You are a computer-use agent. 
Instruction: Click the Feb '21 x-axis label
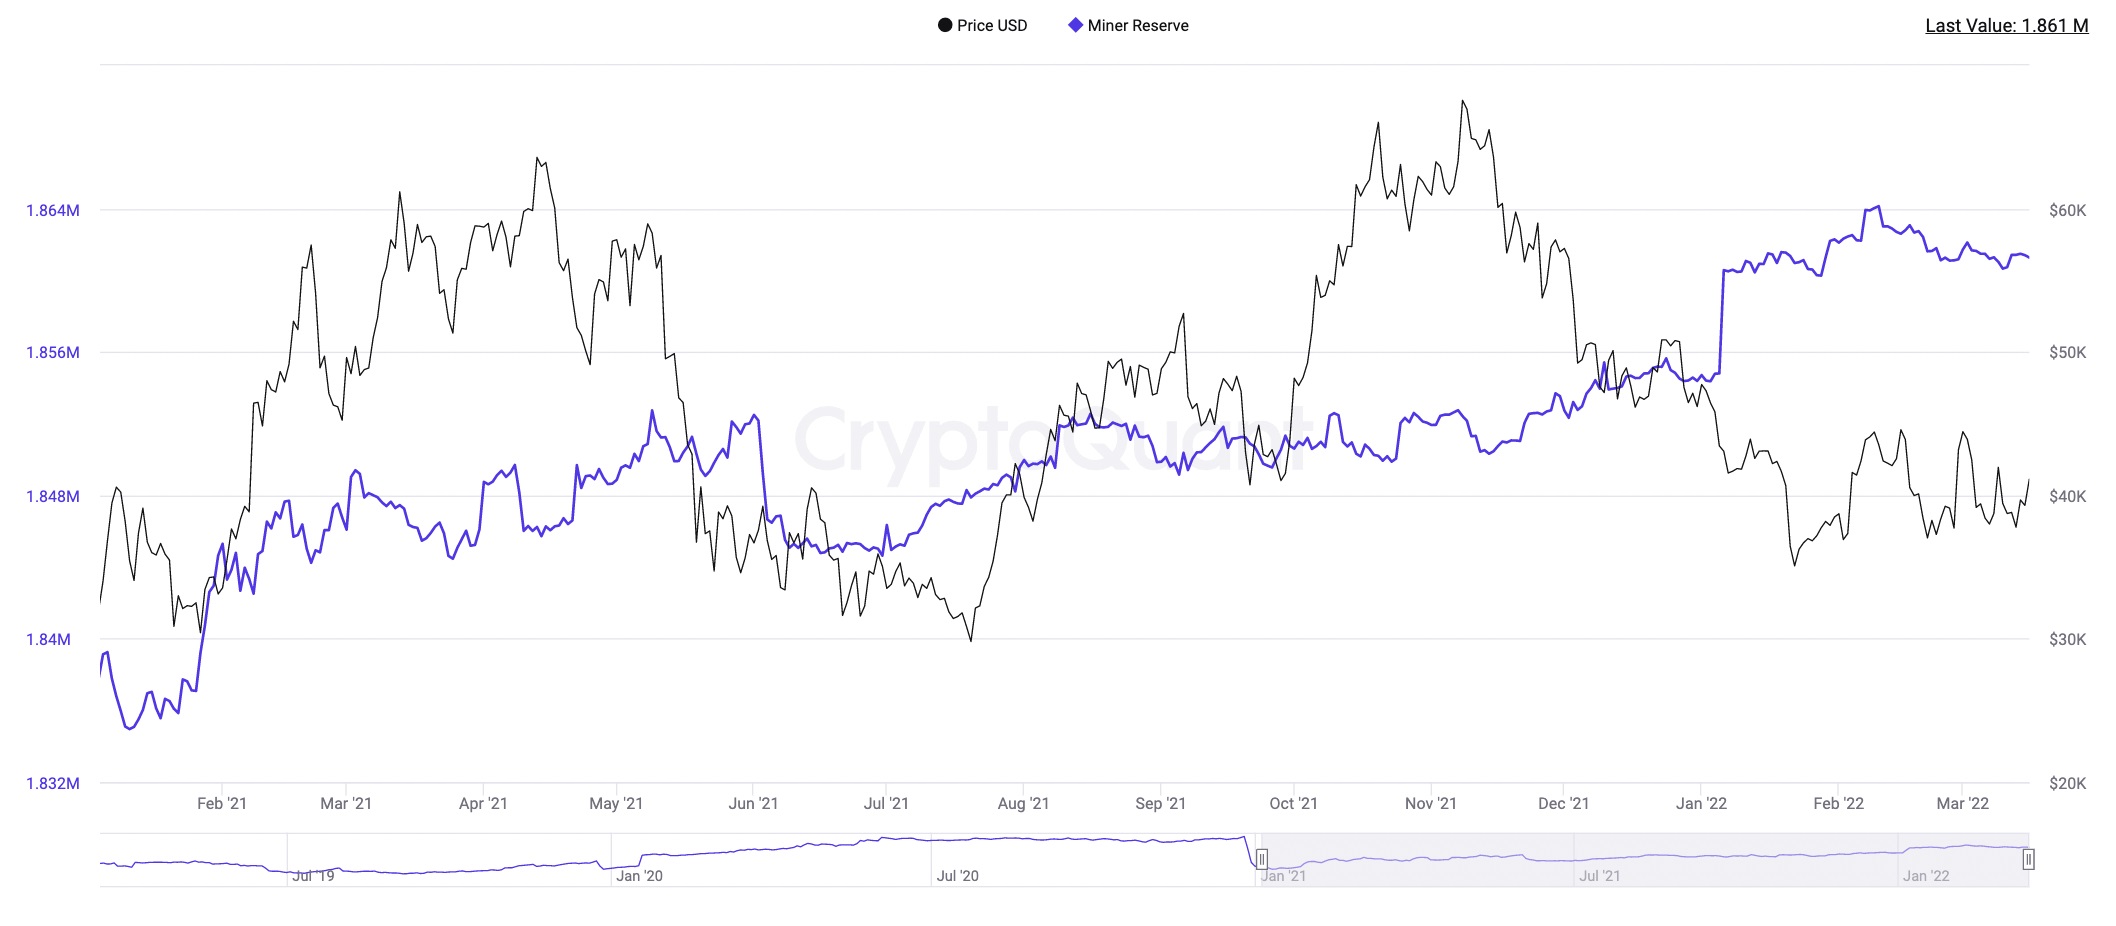coord(222,803)
